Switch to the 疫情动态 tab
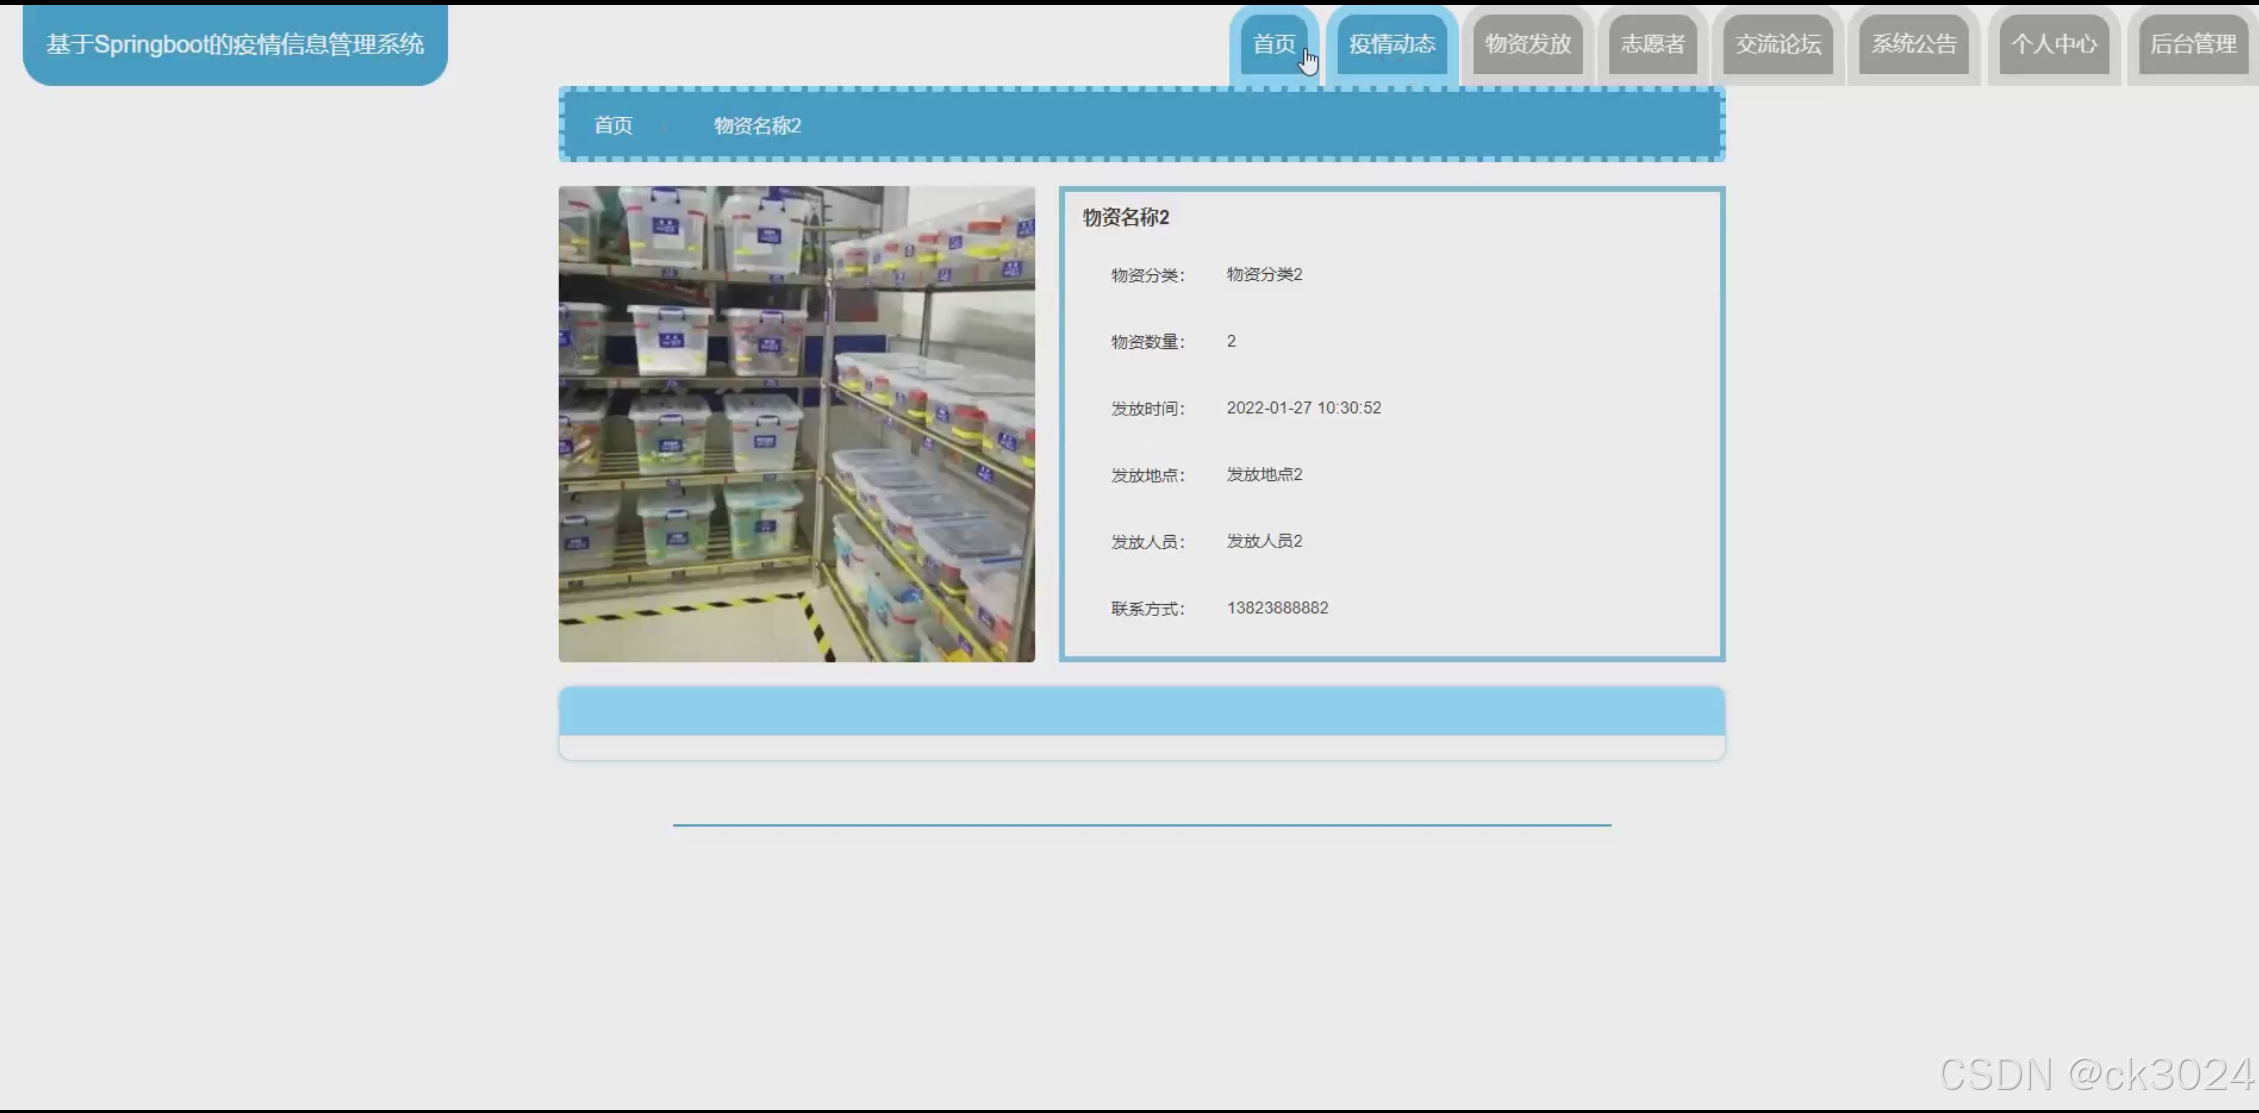 click(x=1391, y=44)
